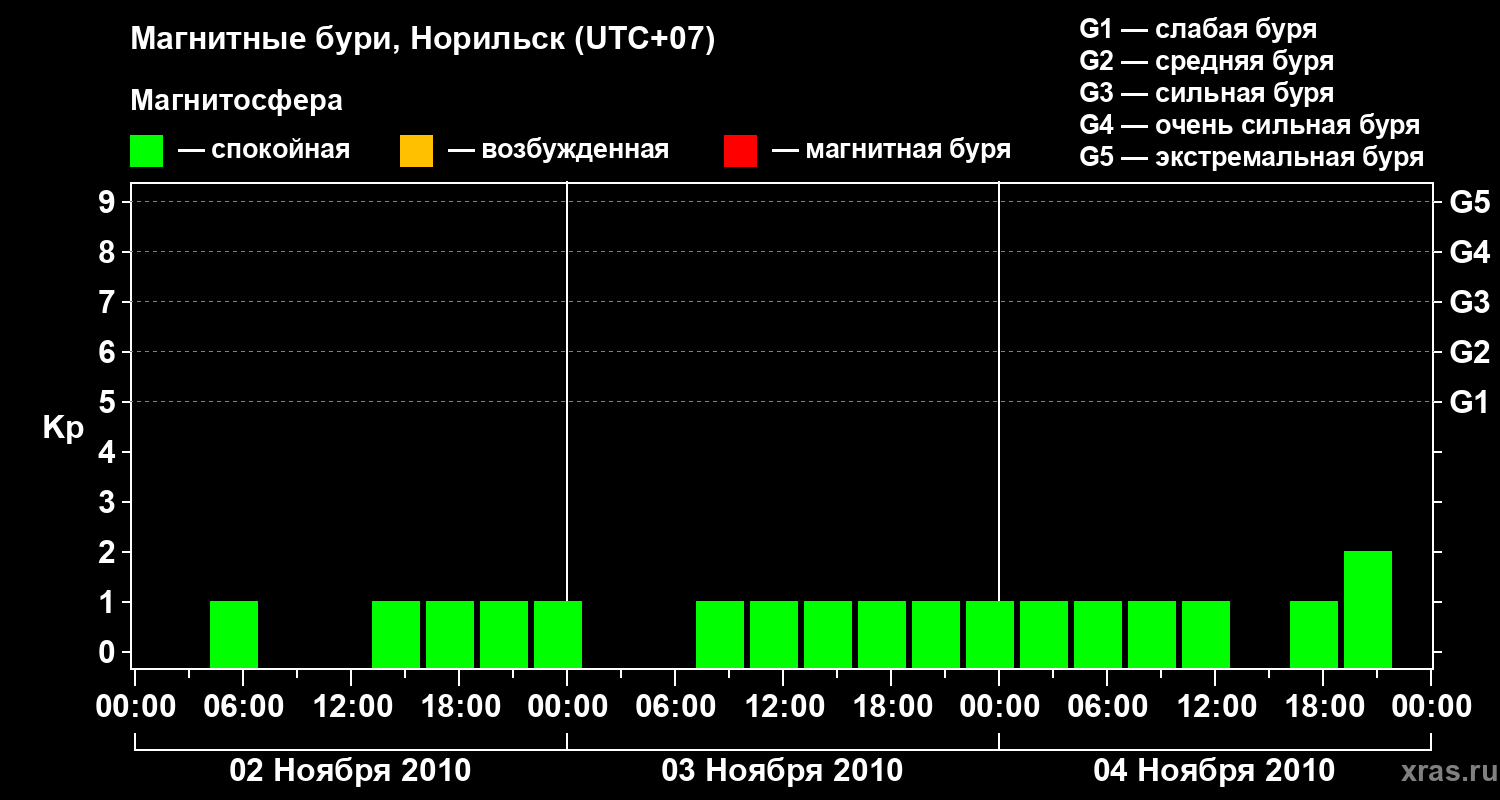Click the 16:00–19:00 bar on 04 Ноября
The image size is (1500, 800).
[1314, 634]
